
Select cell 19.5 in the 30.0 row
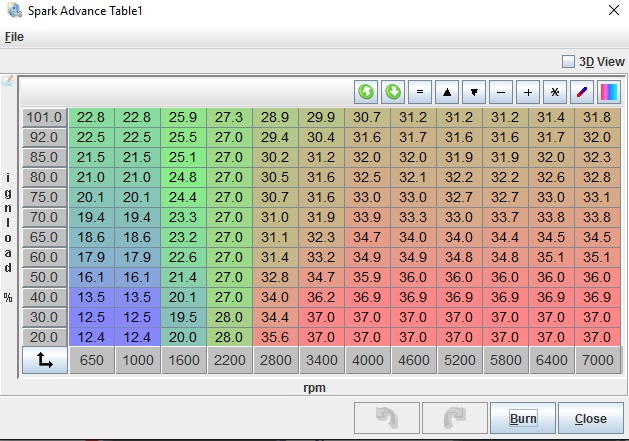183,317
